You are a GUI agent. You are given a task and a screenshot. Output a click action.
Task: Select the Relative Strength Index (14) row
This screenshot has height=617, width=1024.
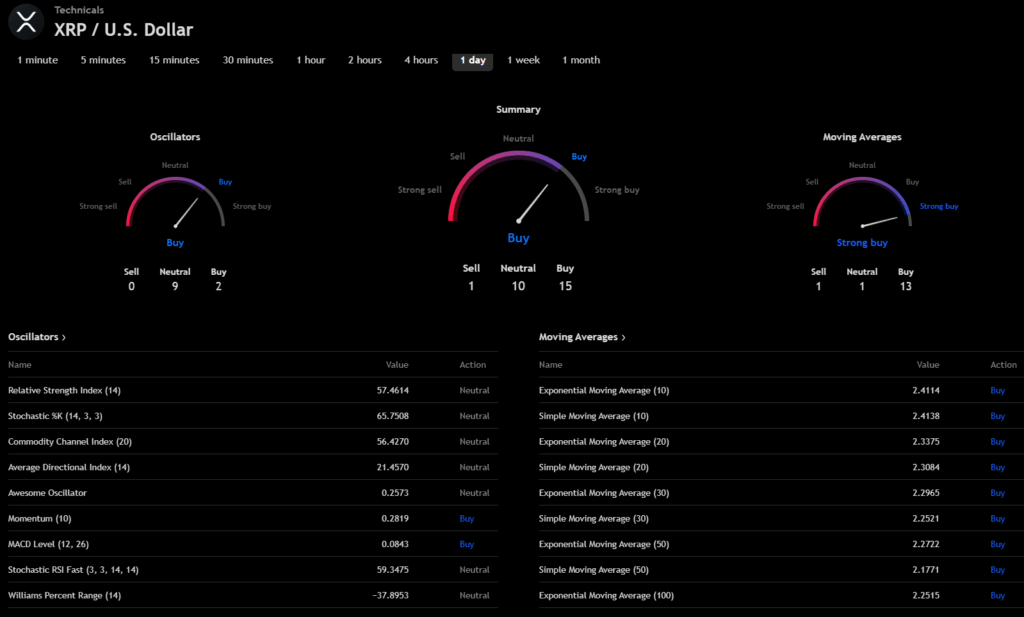tap(253, 390)
